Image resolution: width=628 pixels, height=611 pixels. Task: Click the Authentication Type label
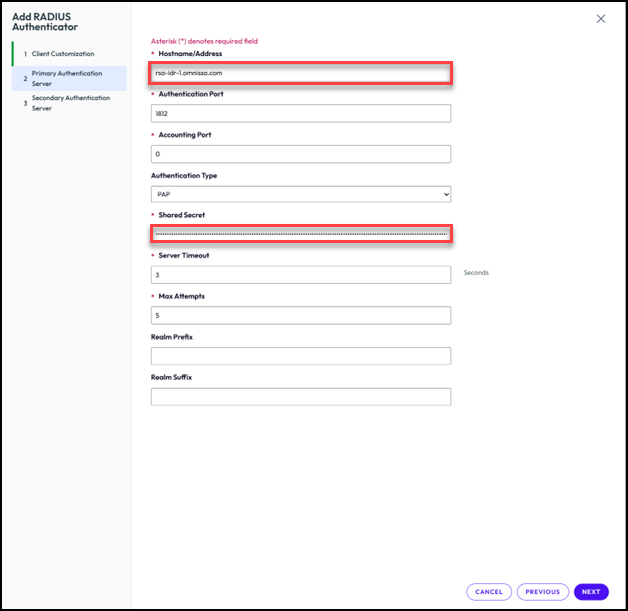[x=183, y=176]
